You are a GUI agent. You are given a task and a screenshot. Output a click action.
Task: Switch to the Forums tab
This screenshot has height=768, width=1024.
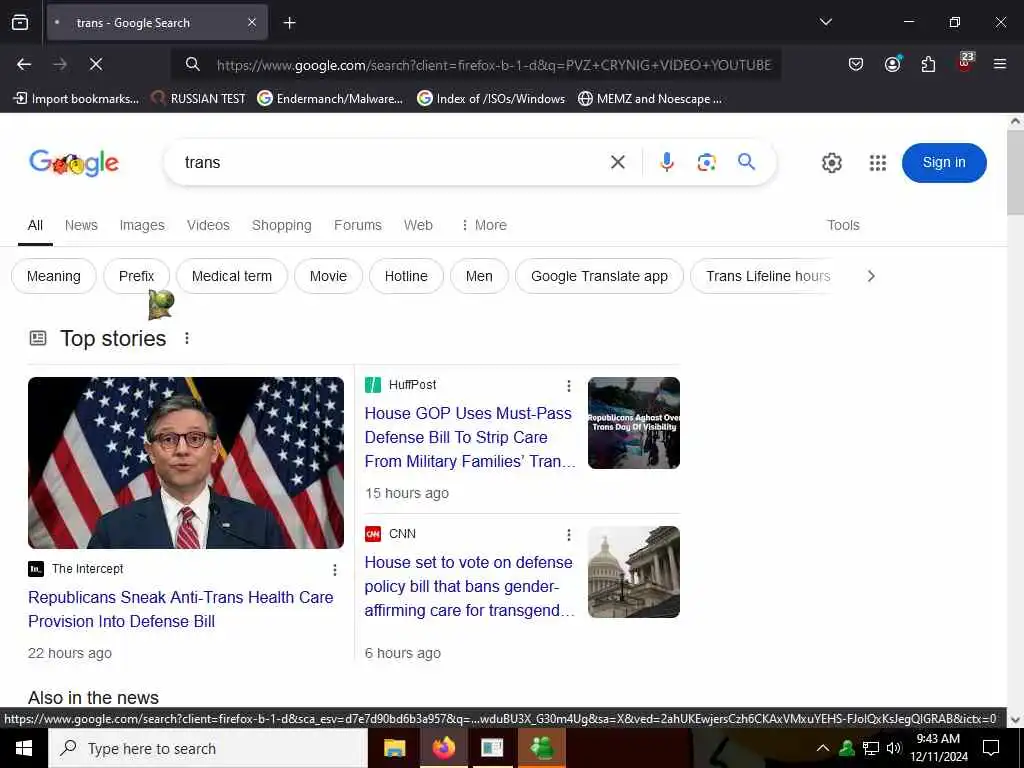point(358,225)
